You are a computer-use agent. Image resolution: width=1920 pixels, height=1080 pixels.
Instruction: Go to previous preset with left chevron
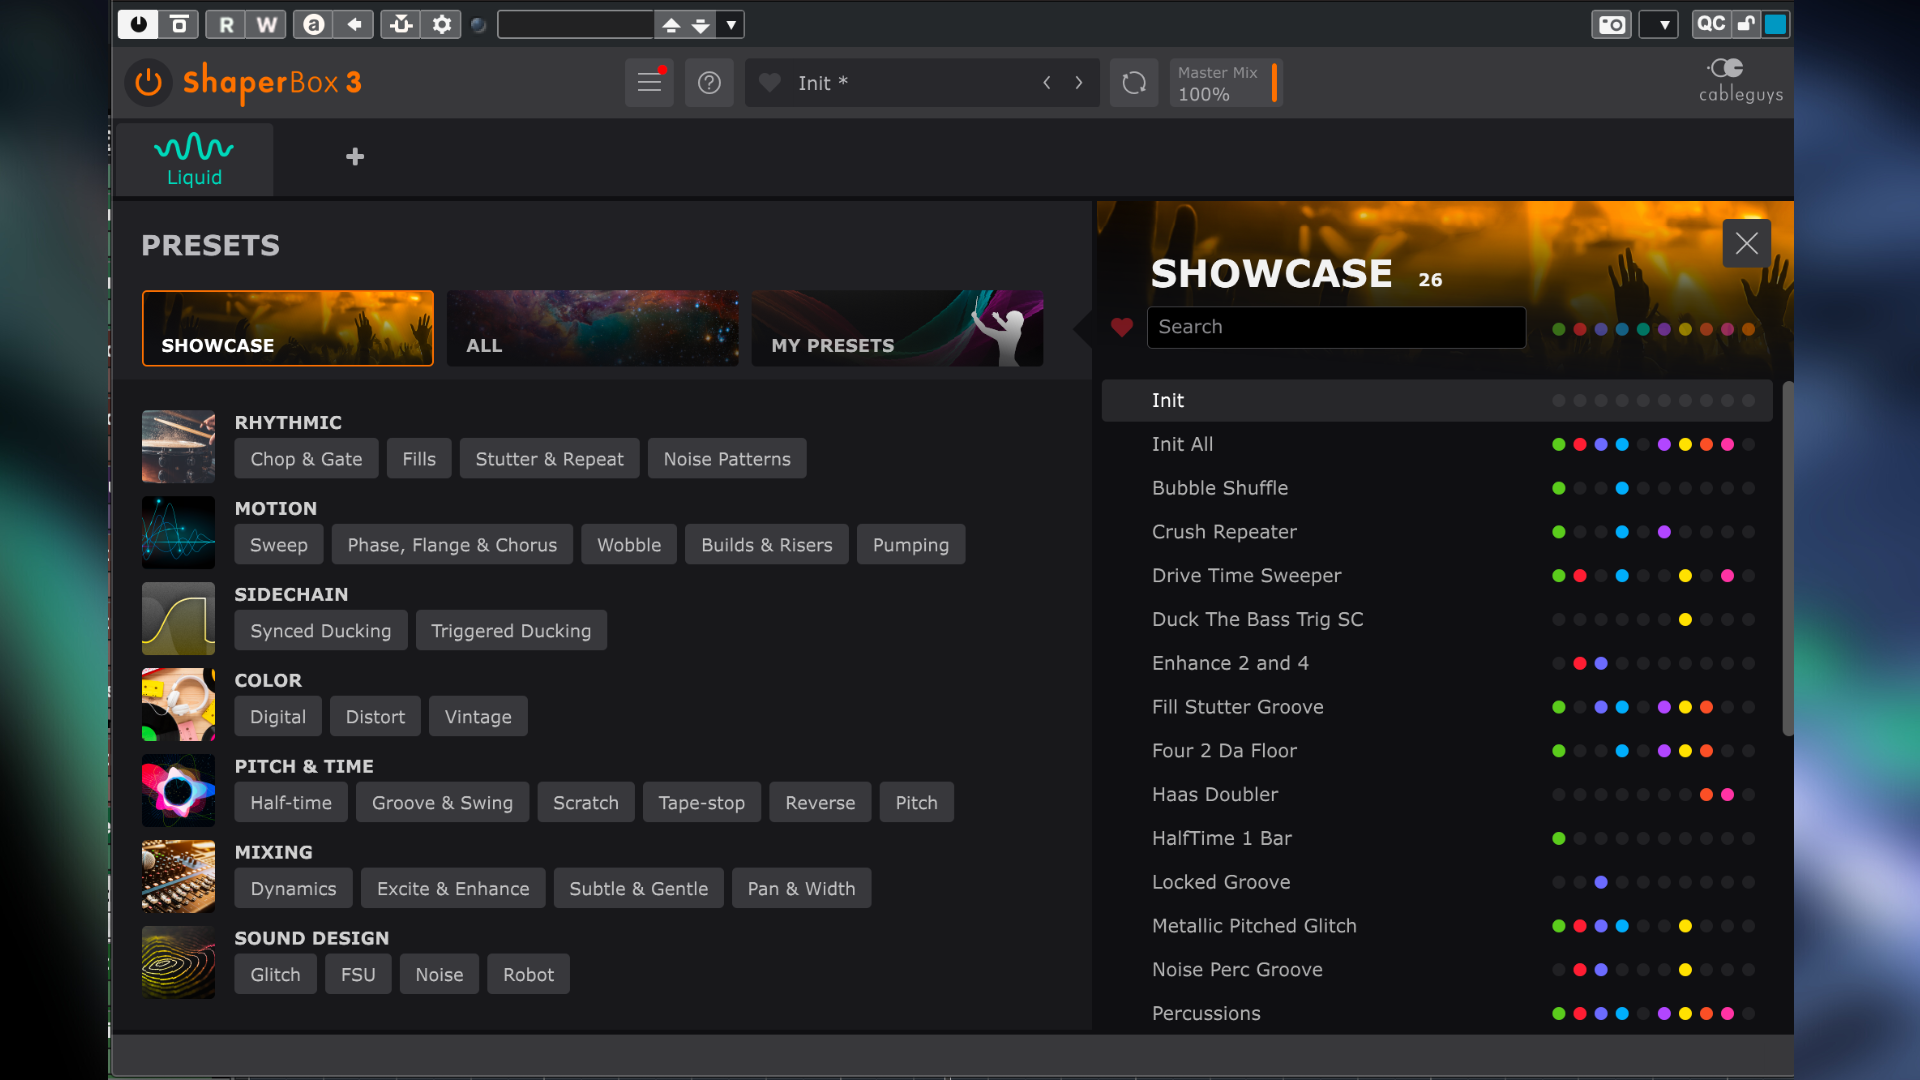1047,82
